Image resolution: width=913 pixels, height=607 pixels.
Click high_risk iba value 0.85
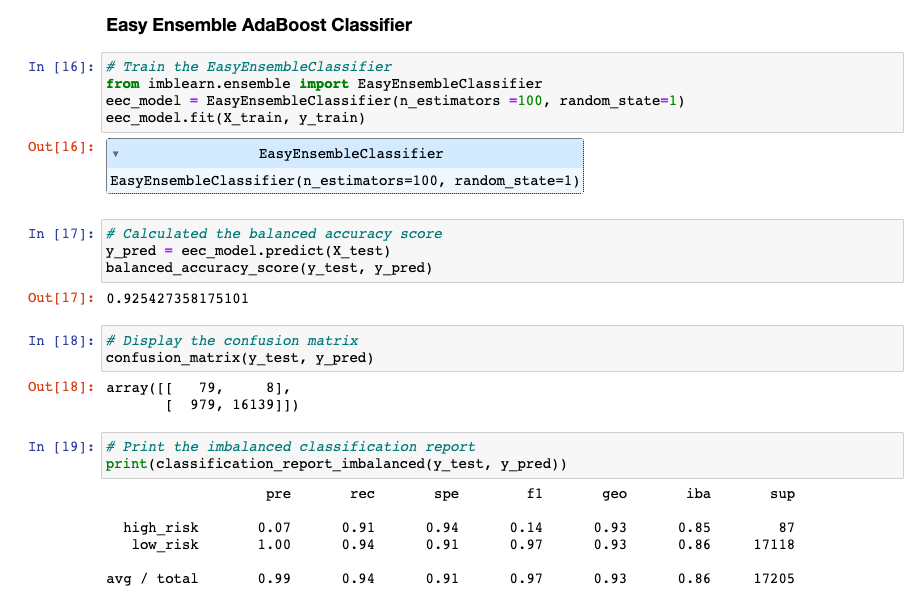point(694,528)
